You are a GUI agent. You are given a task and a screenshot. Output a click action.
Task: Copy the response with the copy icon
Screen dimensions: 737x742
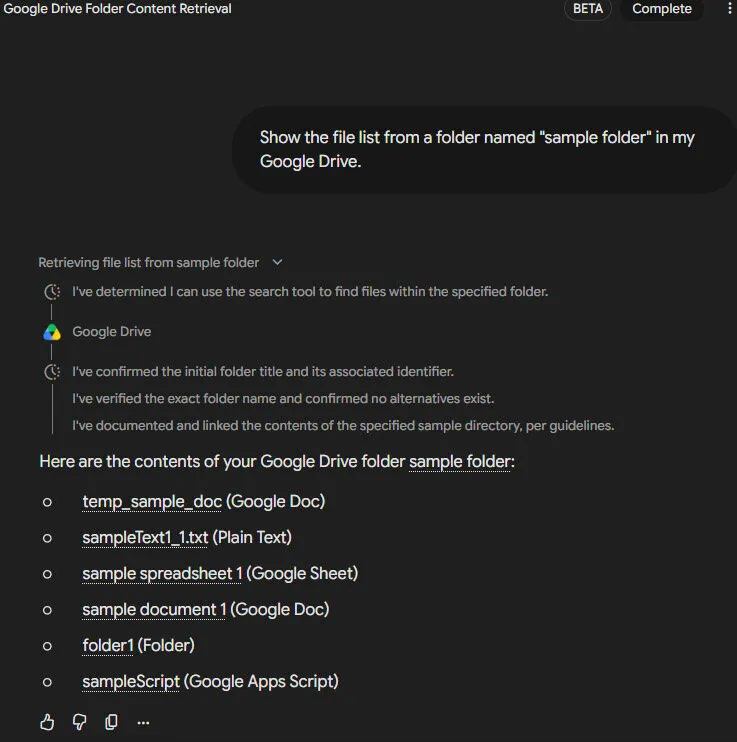coord(111,722)
